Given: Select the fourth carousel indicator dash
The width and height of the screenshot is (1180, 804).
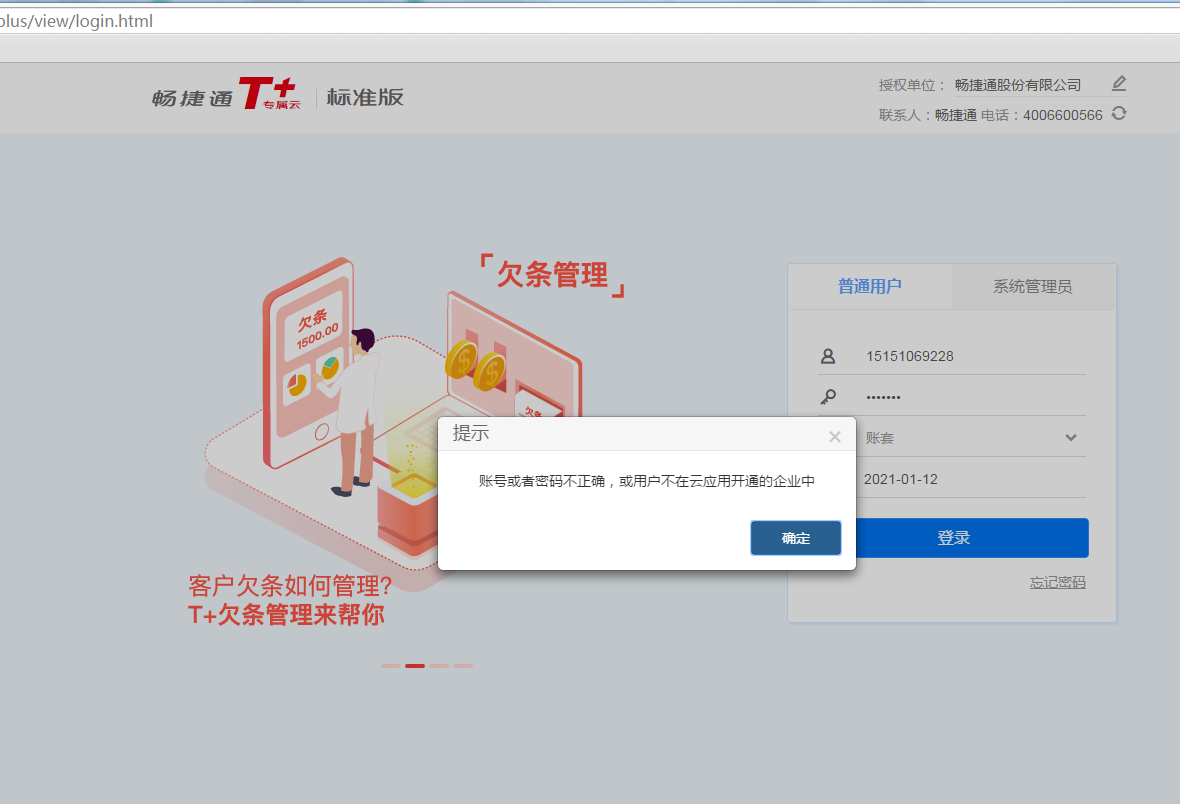Looking at the screenshot, I should click(x=463, y=665).
